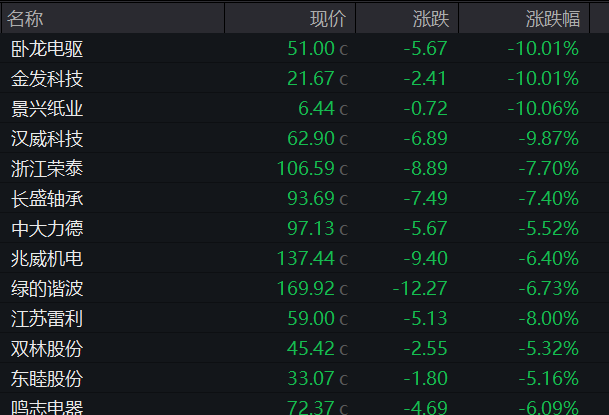Click the 双林股份 stock name
The width and height of the screenshot is (609, 415).
coord(47,348)
